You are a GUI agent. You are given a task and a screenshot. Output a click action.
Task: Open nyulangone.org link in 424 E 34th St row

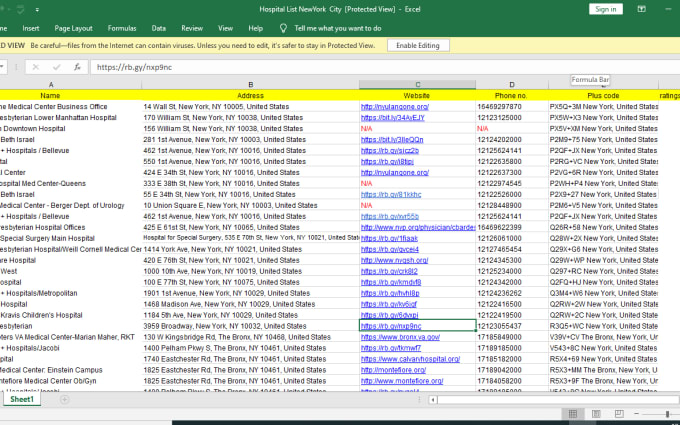click(x=395, y=173)
